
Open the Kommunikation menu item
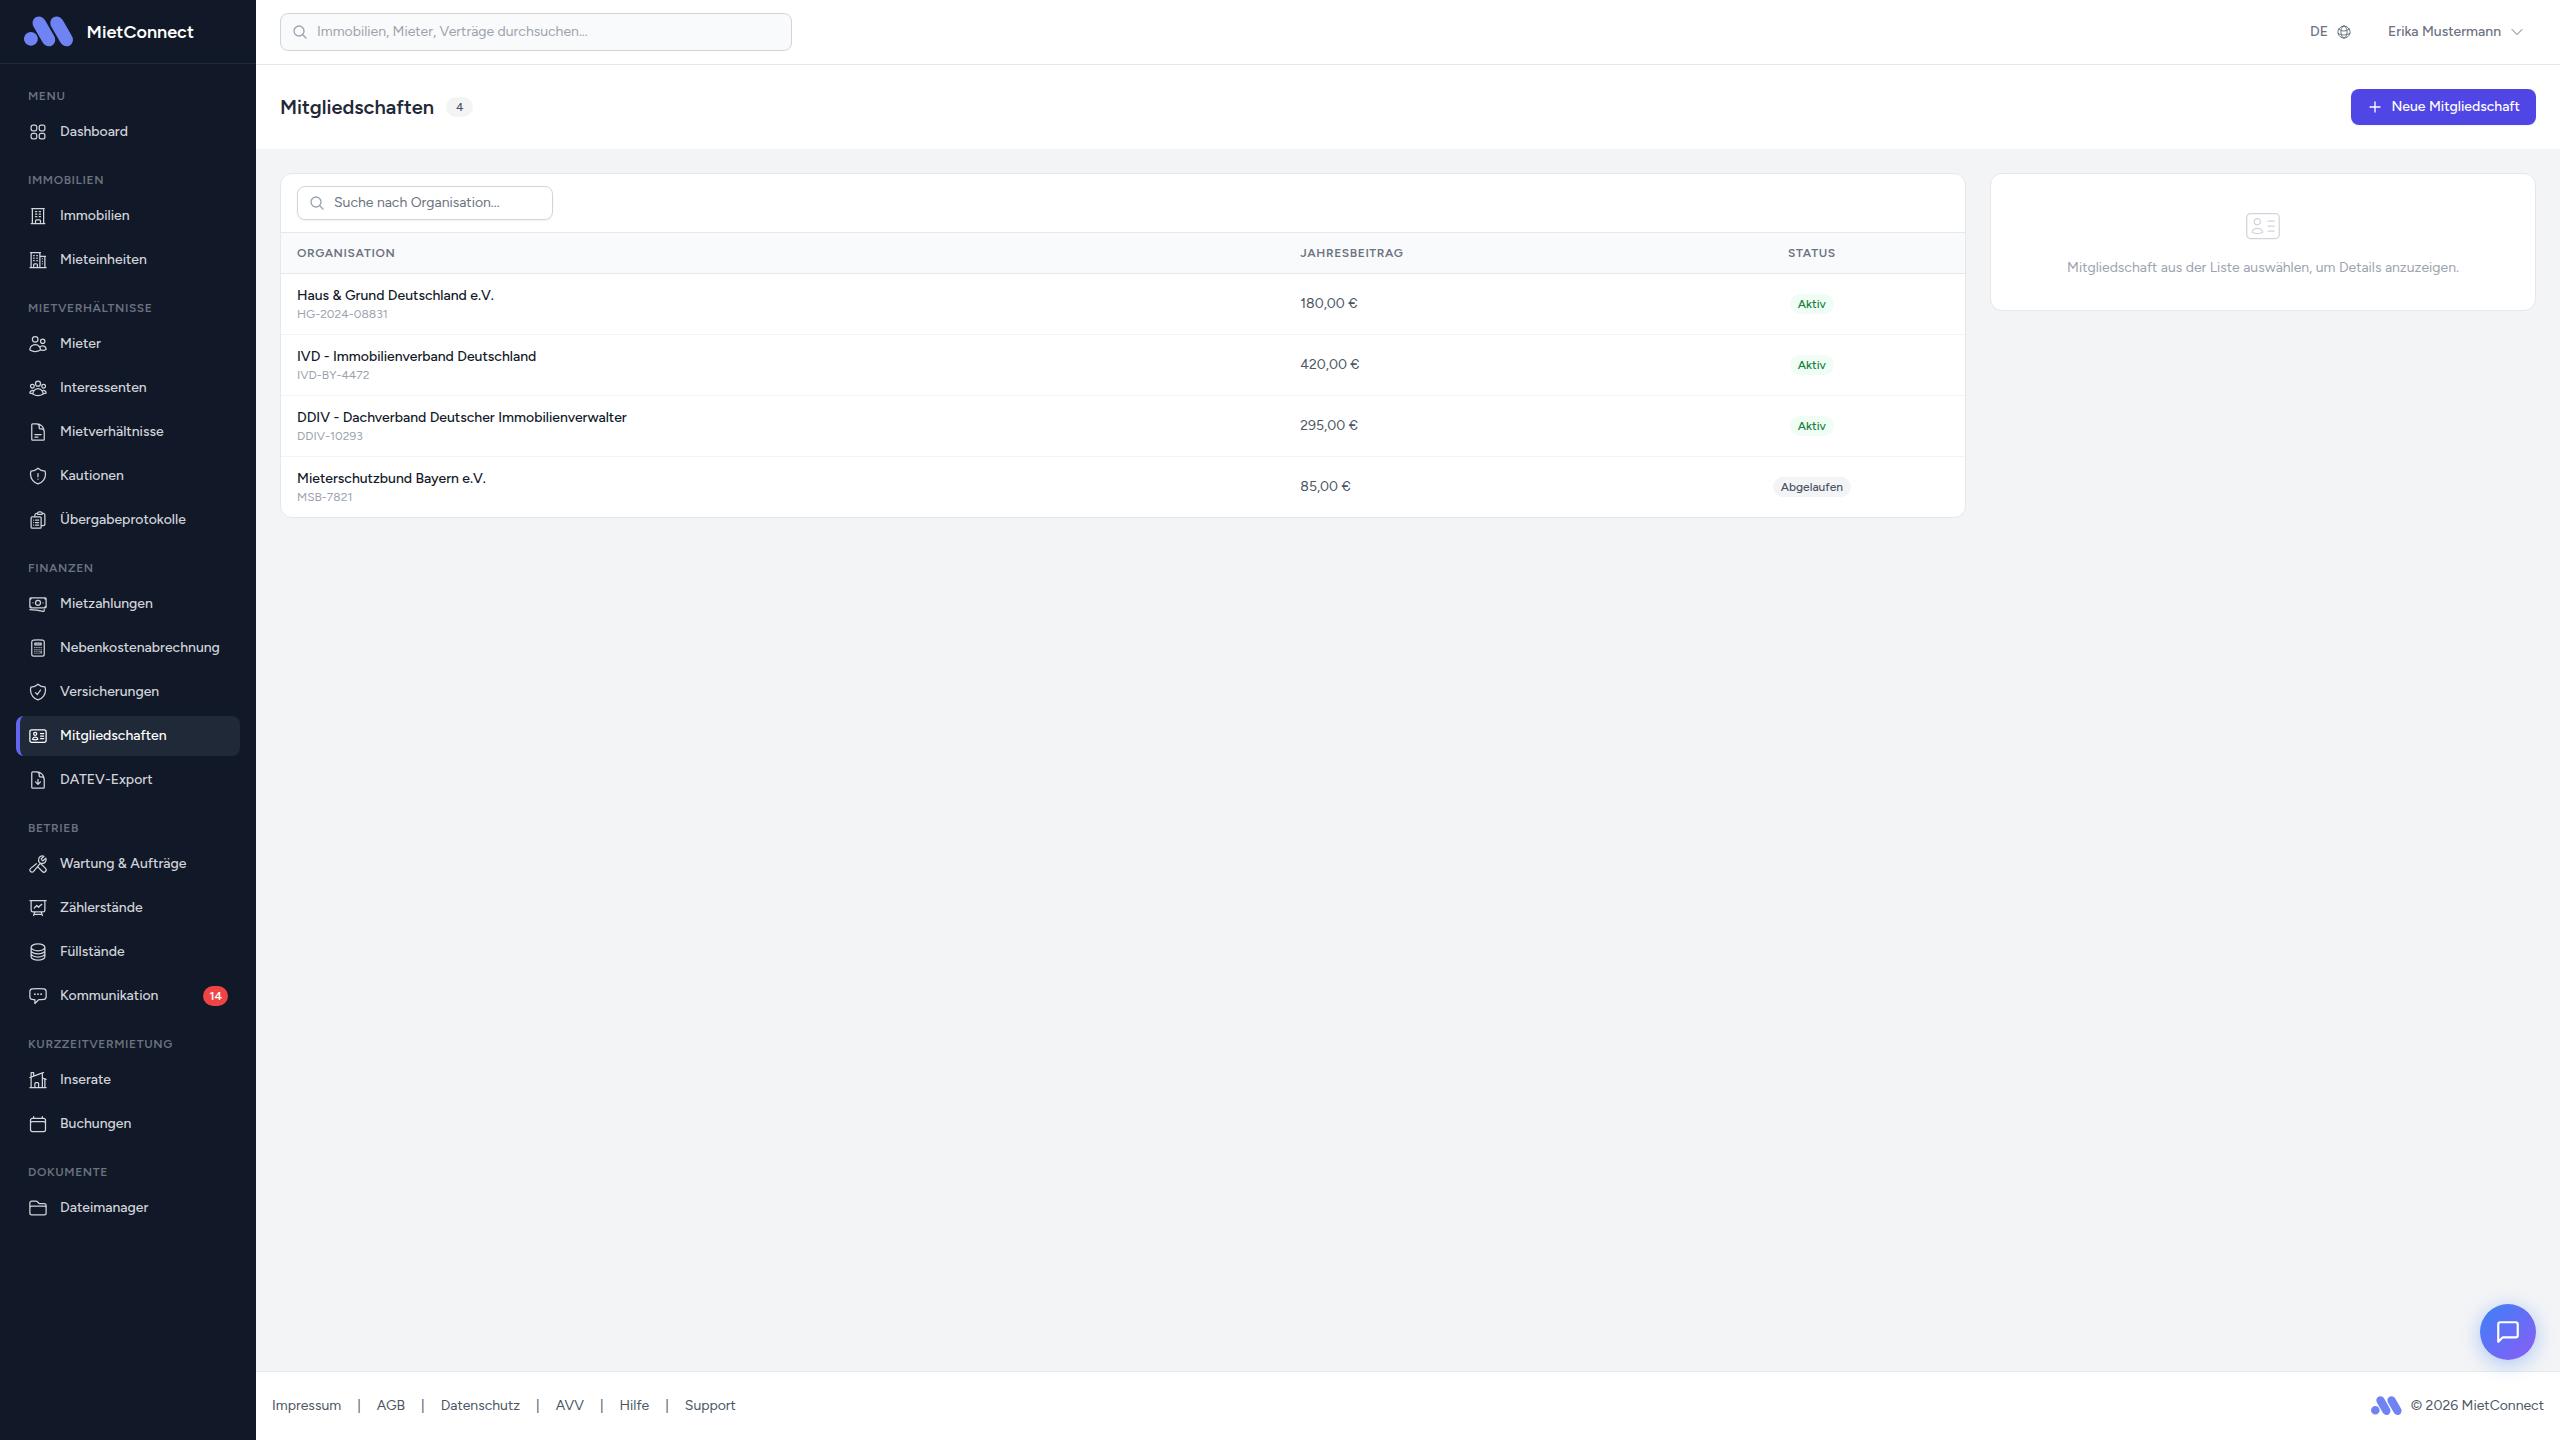(x=109, y=995)
